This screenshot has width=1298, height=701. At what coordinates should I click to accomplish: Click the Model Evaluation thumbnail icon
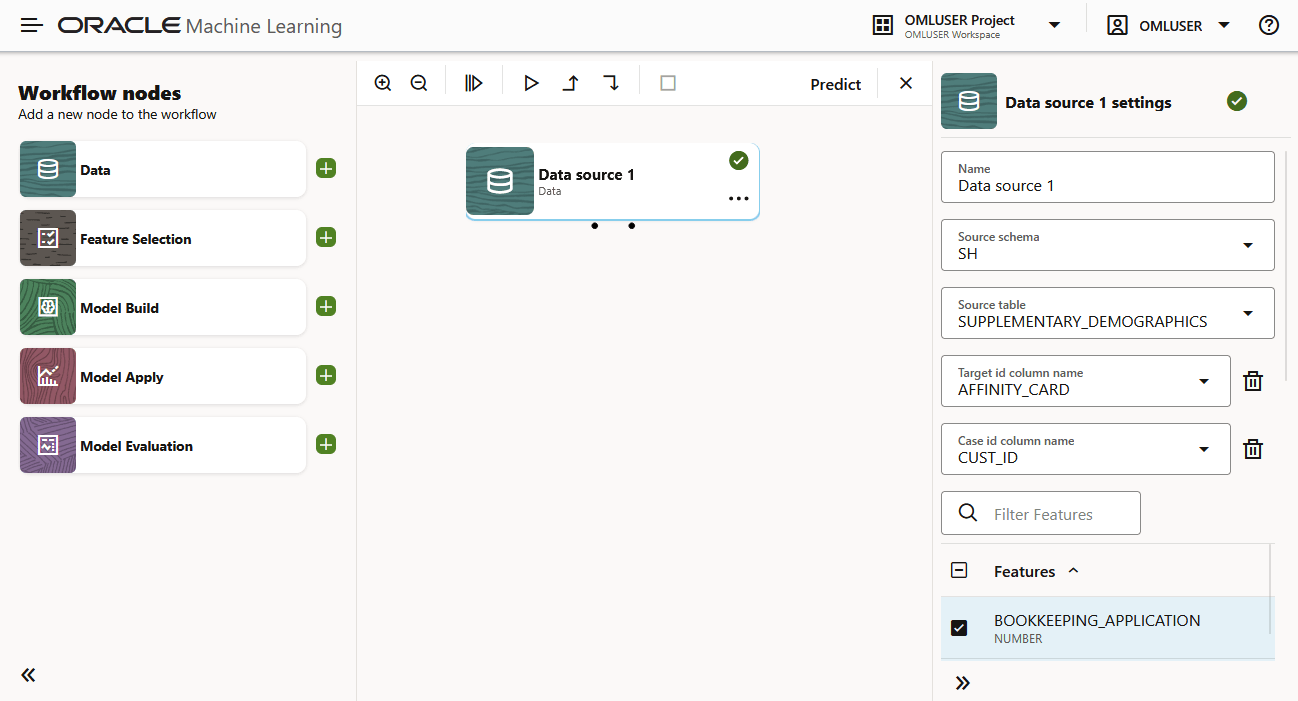[x=48, y=445]
